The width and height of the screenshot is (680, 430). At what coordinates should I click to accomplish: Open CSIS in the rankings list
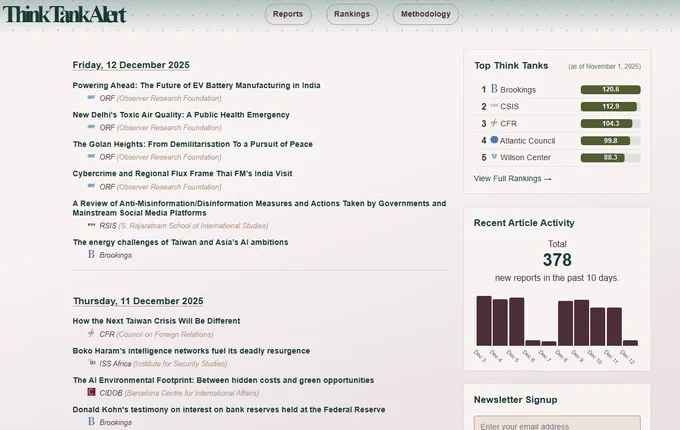[510, 107]
